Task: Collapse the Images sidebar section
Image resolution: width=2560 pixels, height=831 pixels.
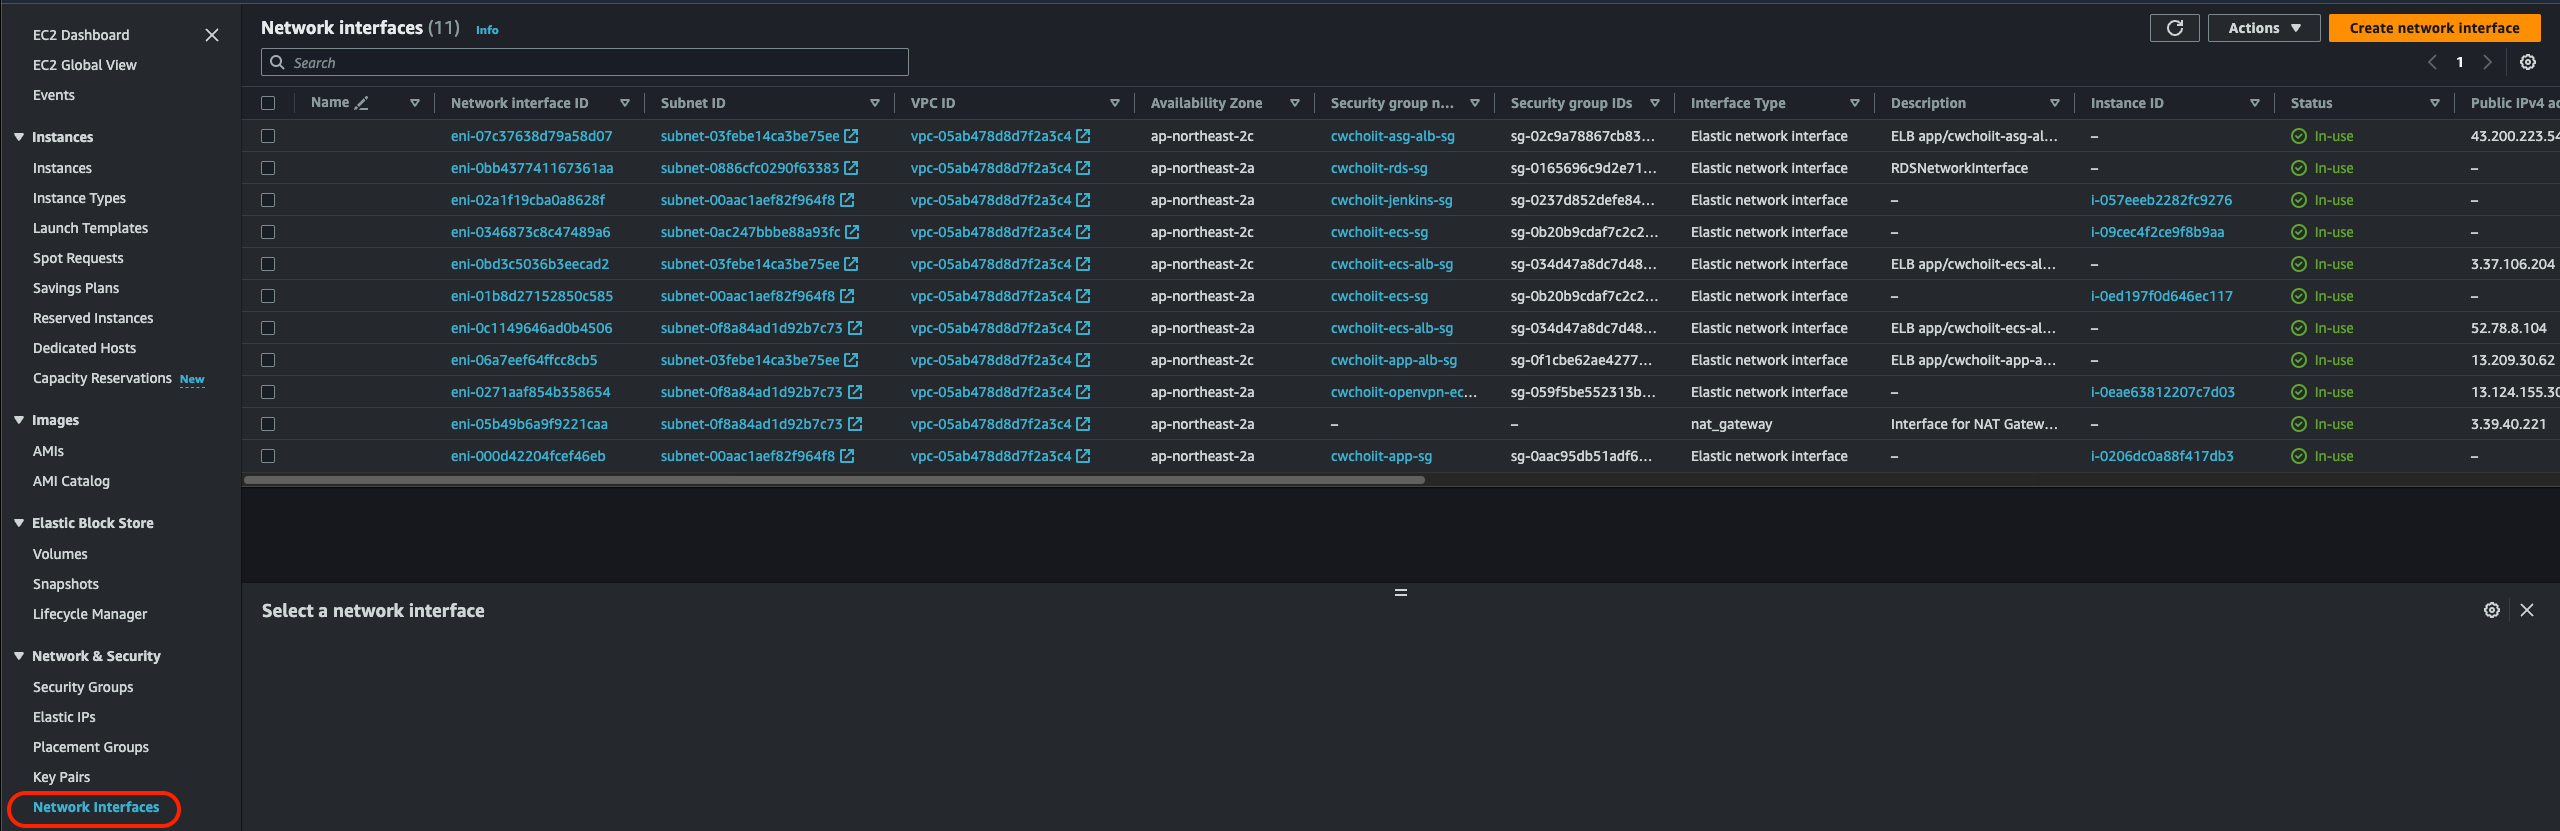Action: pos(19,420)
